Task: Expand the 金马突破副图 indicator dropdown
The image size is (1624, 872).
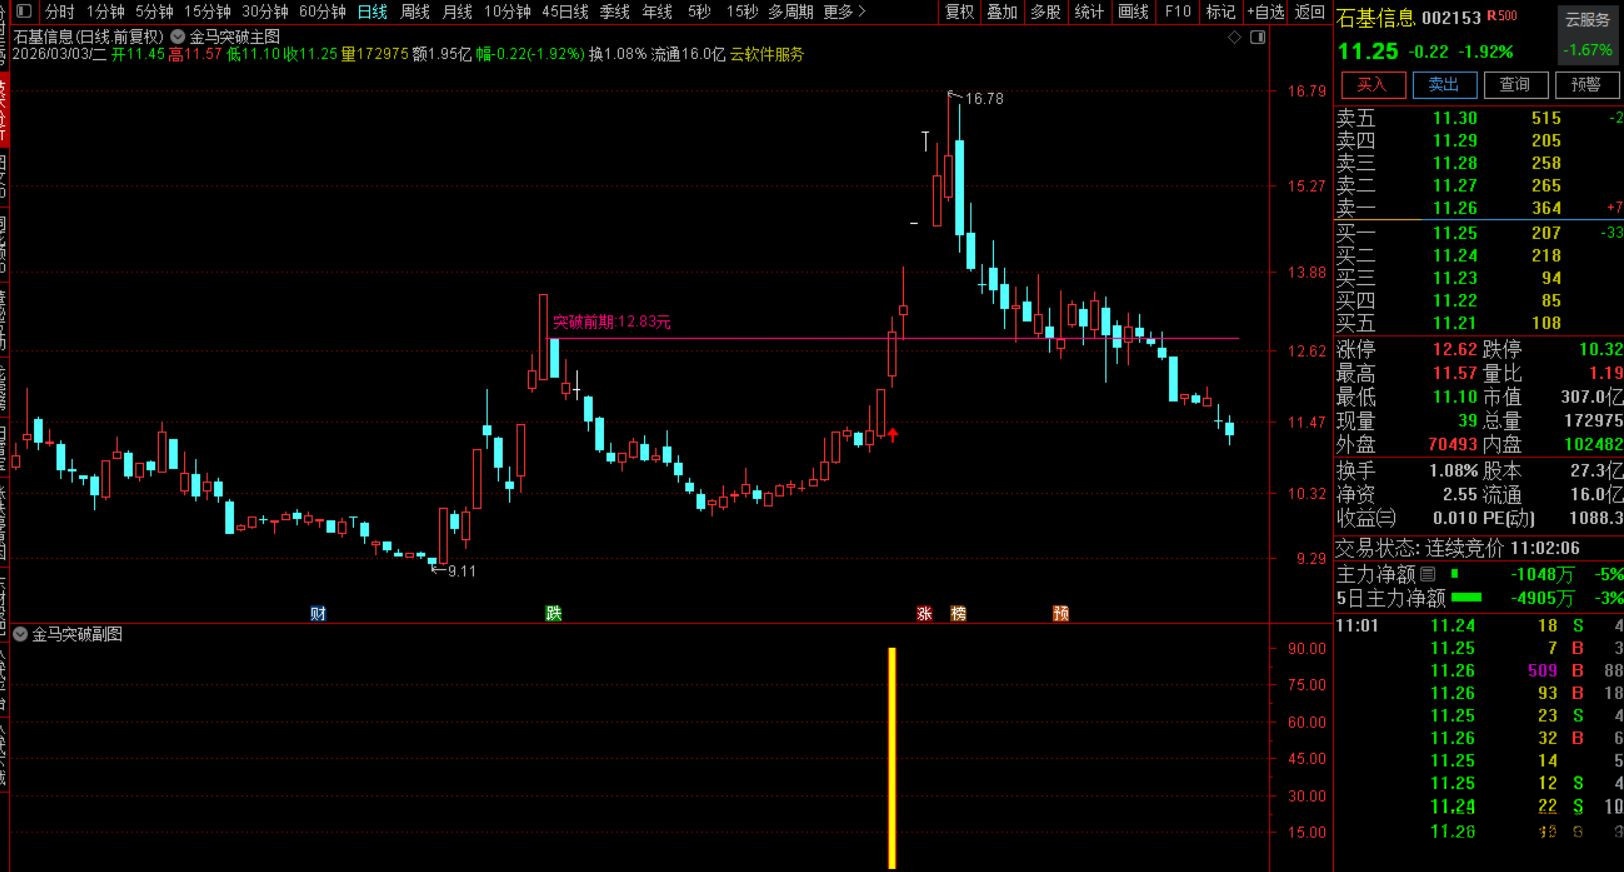Action: point(20,634)
